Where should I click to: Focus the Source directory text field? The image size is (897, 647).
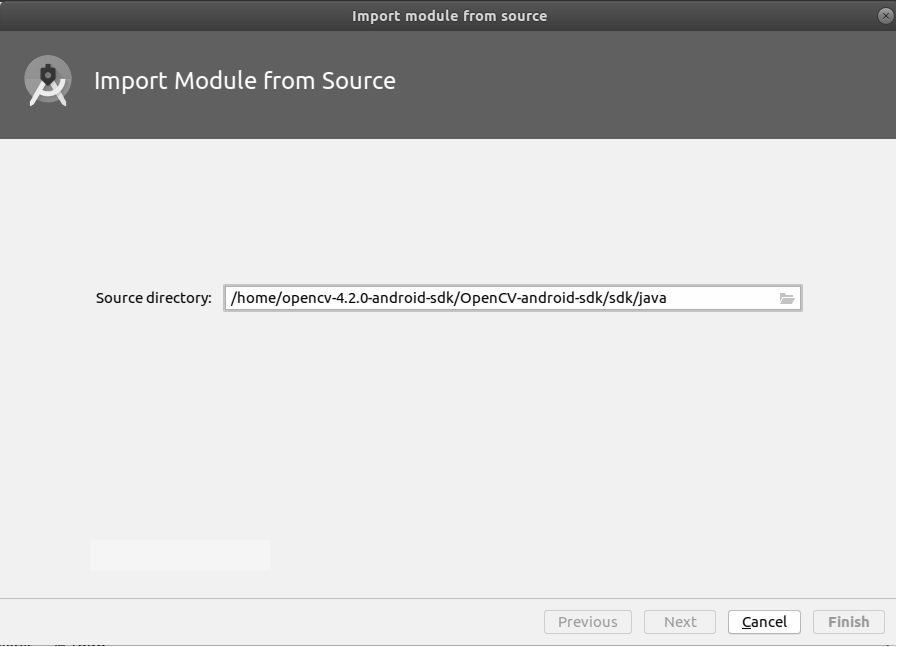(x=513, y=298)
